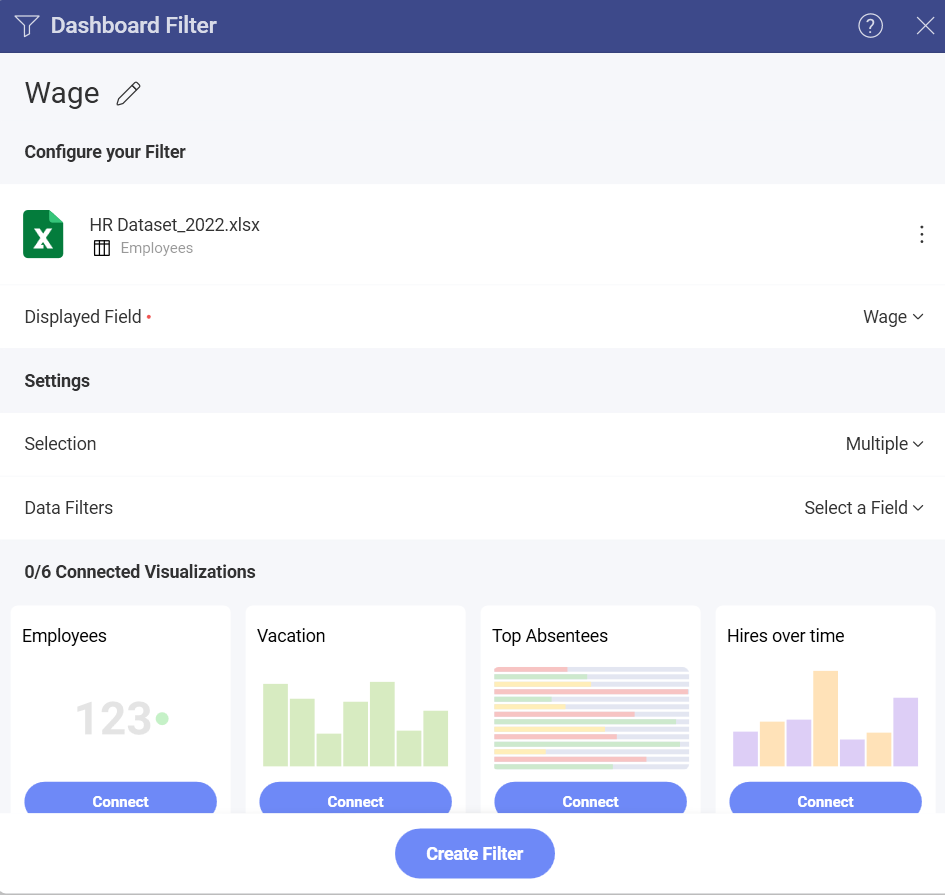Click the HR Dataset_2022.xlsx file name
This screenshot has width=945, height=895.
point(175,225)
